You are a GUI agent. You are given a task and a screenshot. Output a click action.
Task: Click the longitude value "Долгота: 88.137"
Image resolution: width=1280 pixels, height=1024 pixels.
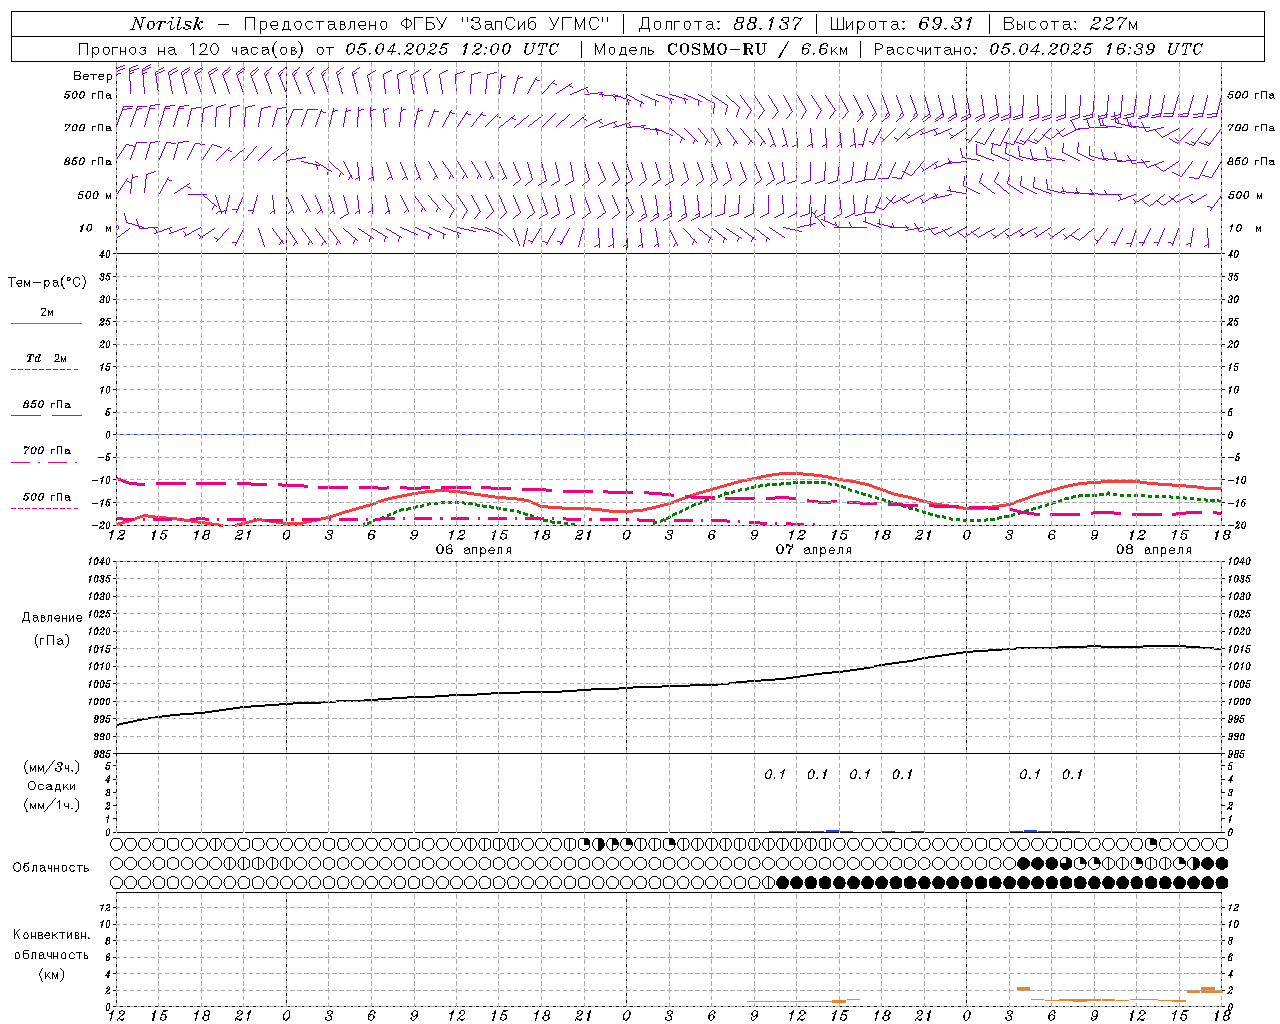720,24
